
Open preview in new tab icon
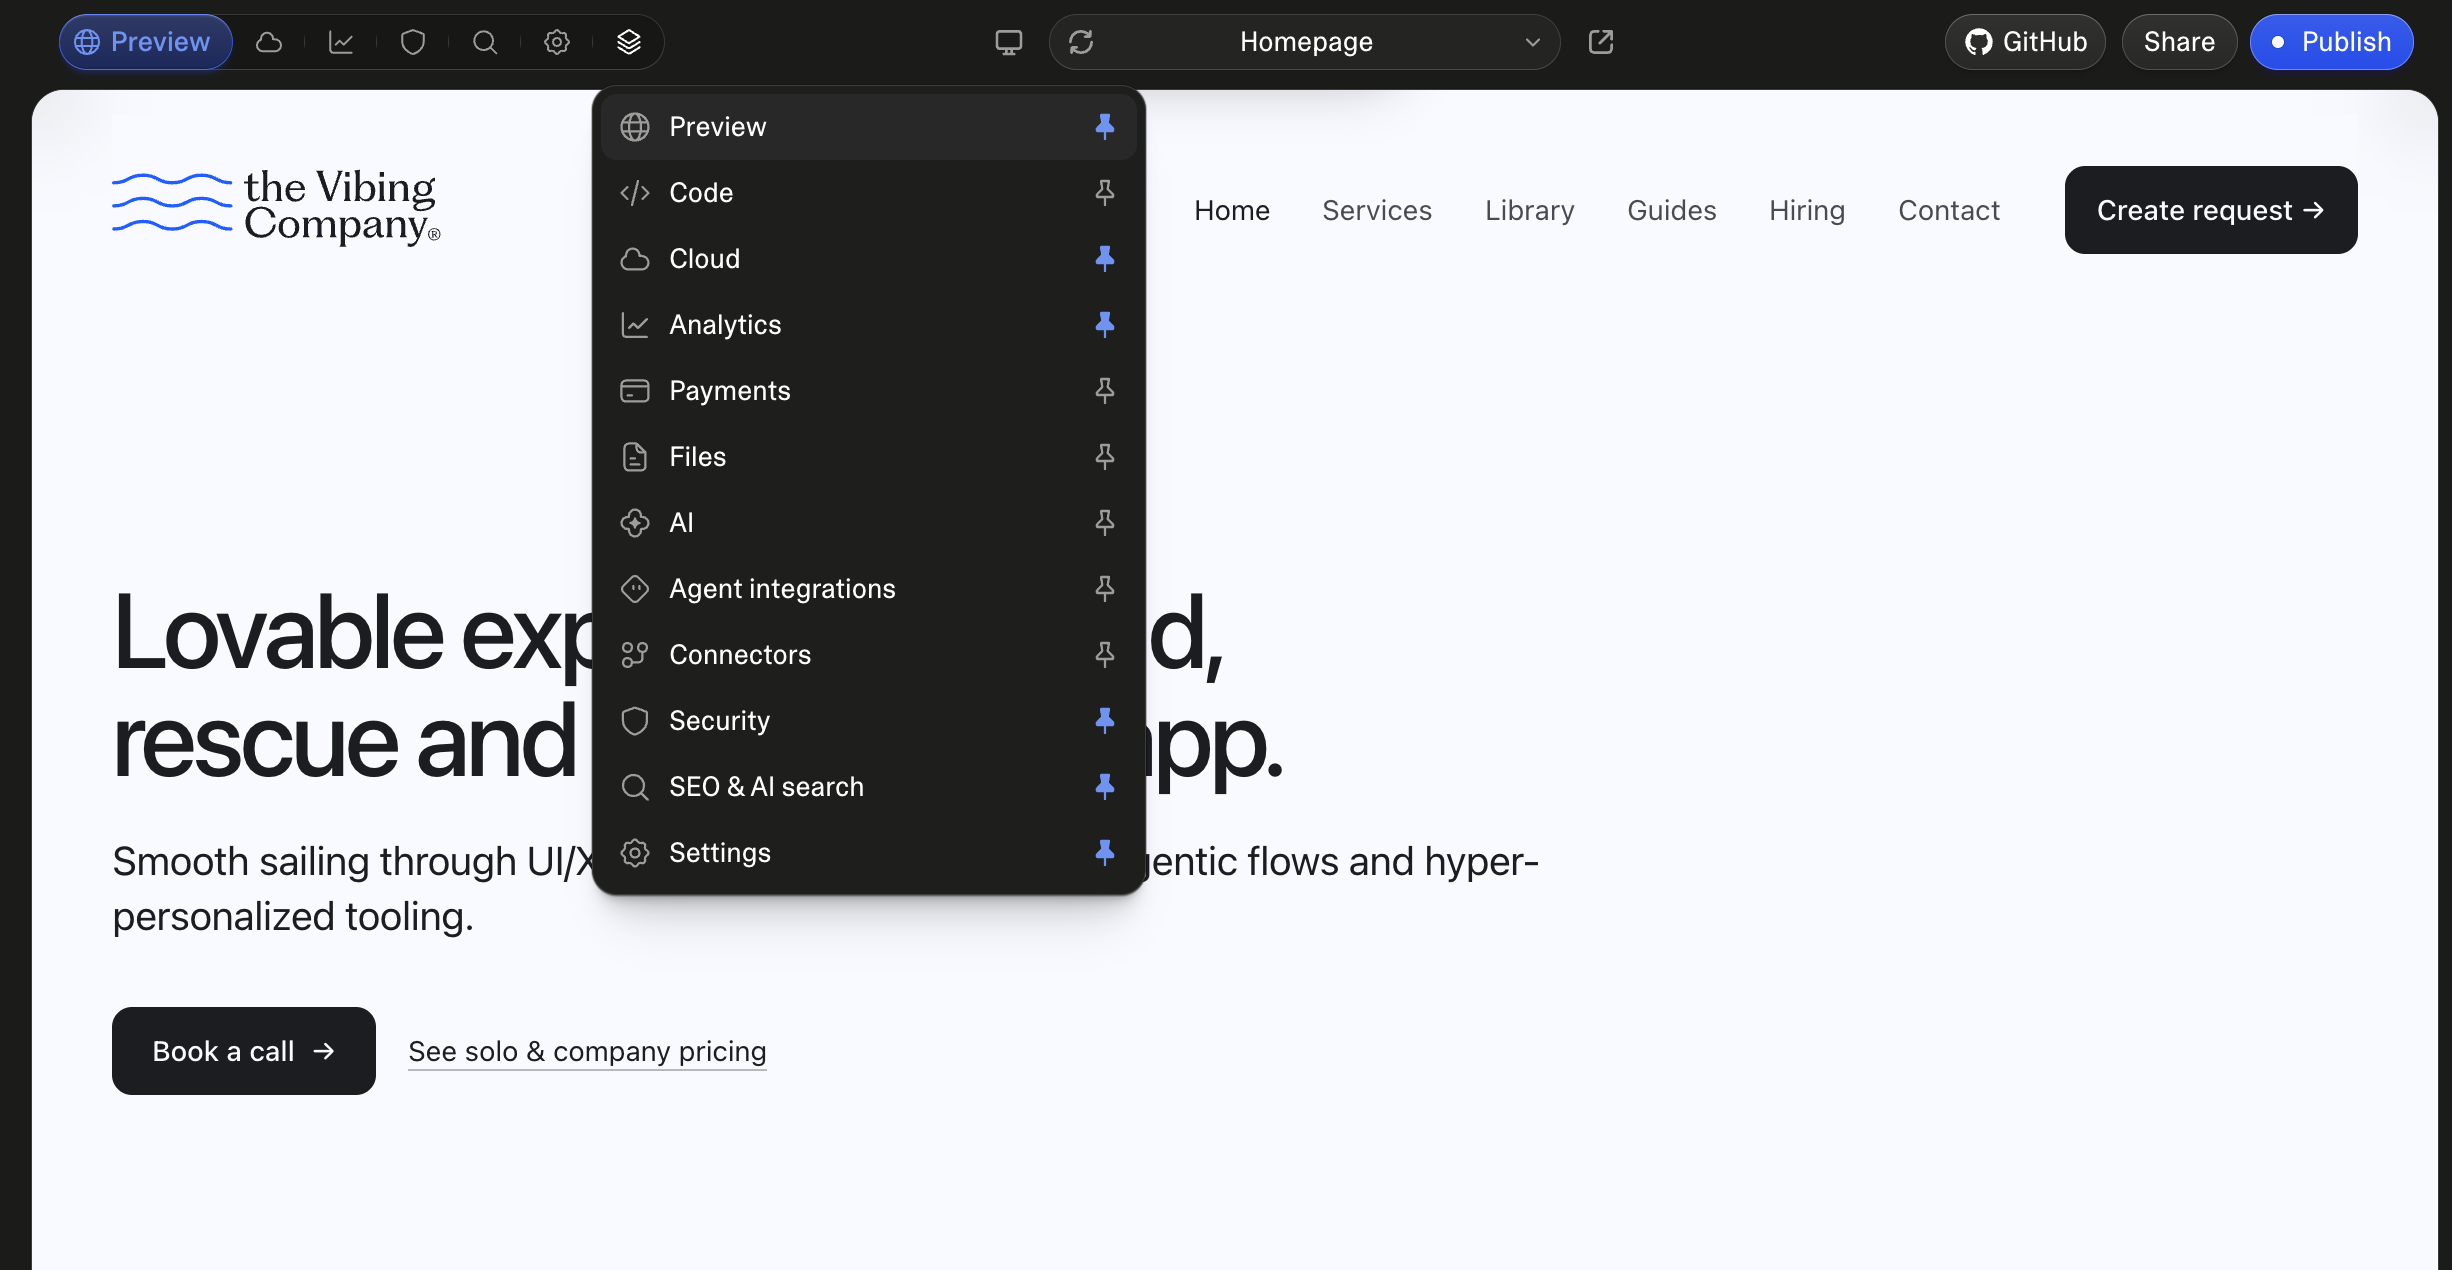click(1601, 42)
